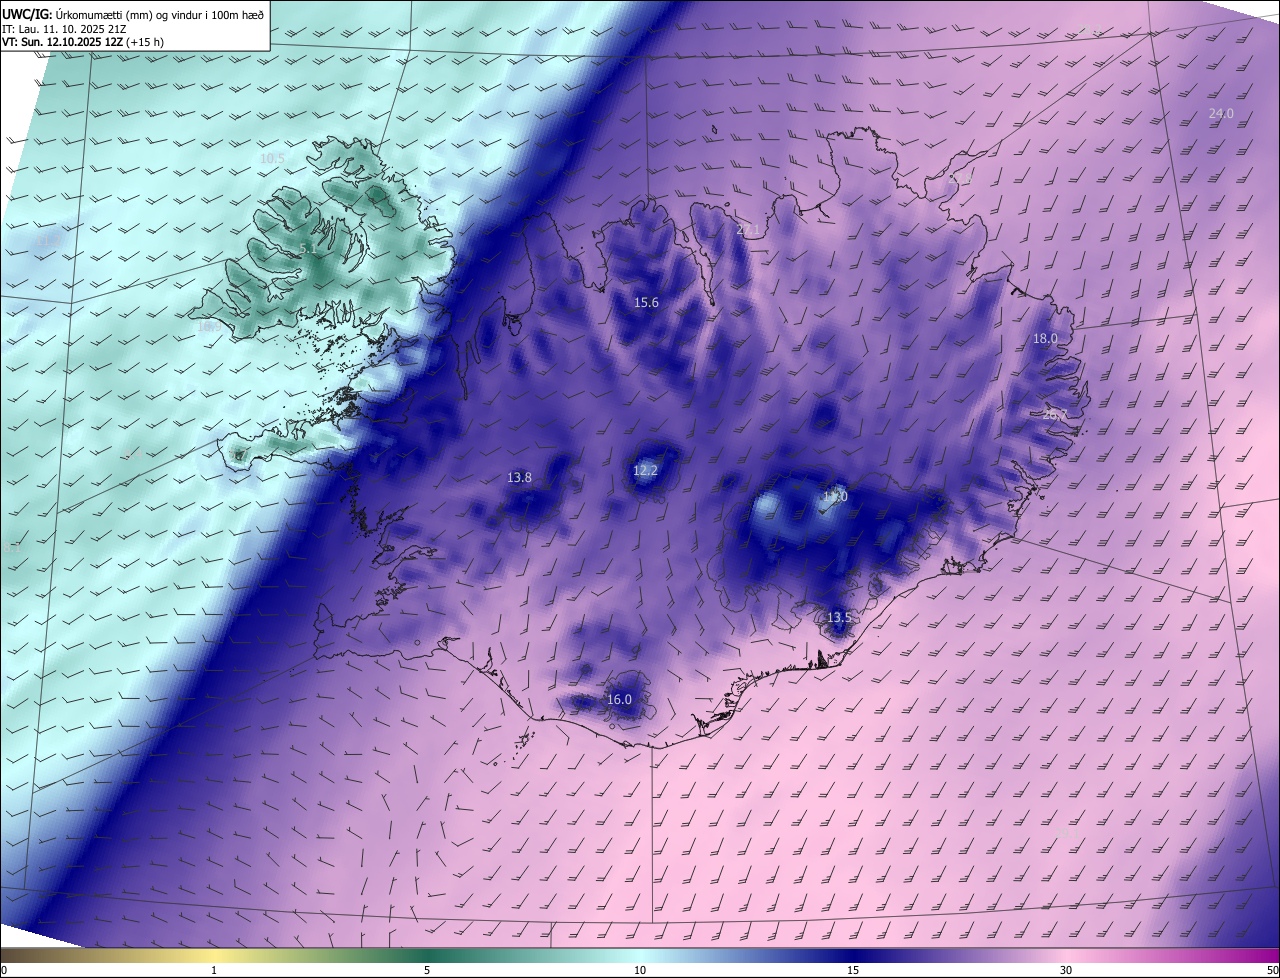
Task: Click the 13.8 value in west Iceland
Action: [x=519, y=478]
